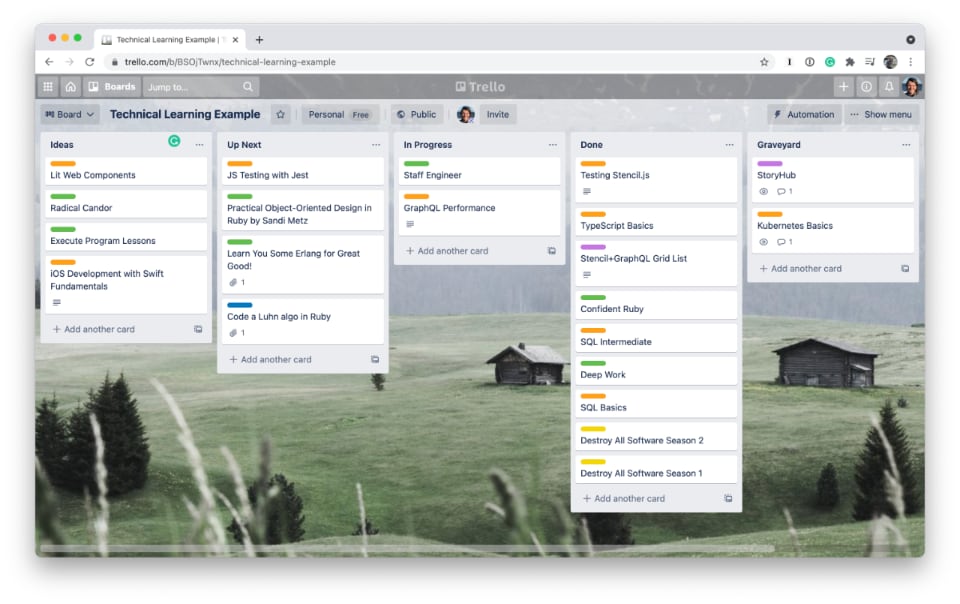Open notifications bell icon
The height and width of the screenshot is (604, 960).
[x=888, y=87]
